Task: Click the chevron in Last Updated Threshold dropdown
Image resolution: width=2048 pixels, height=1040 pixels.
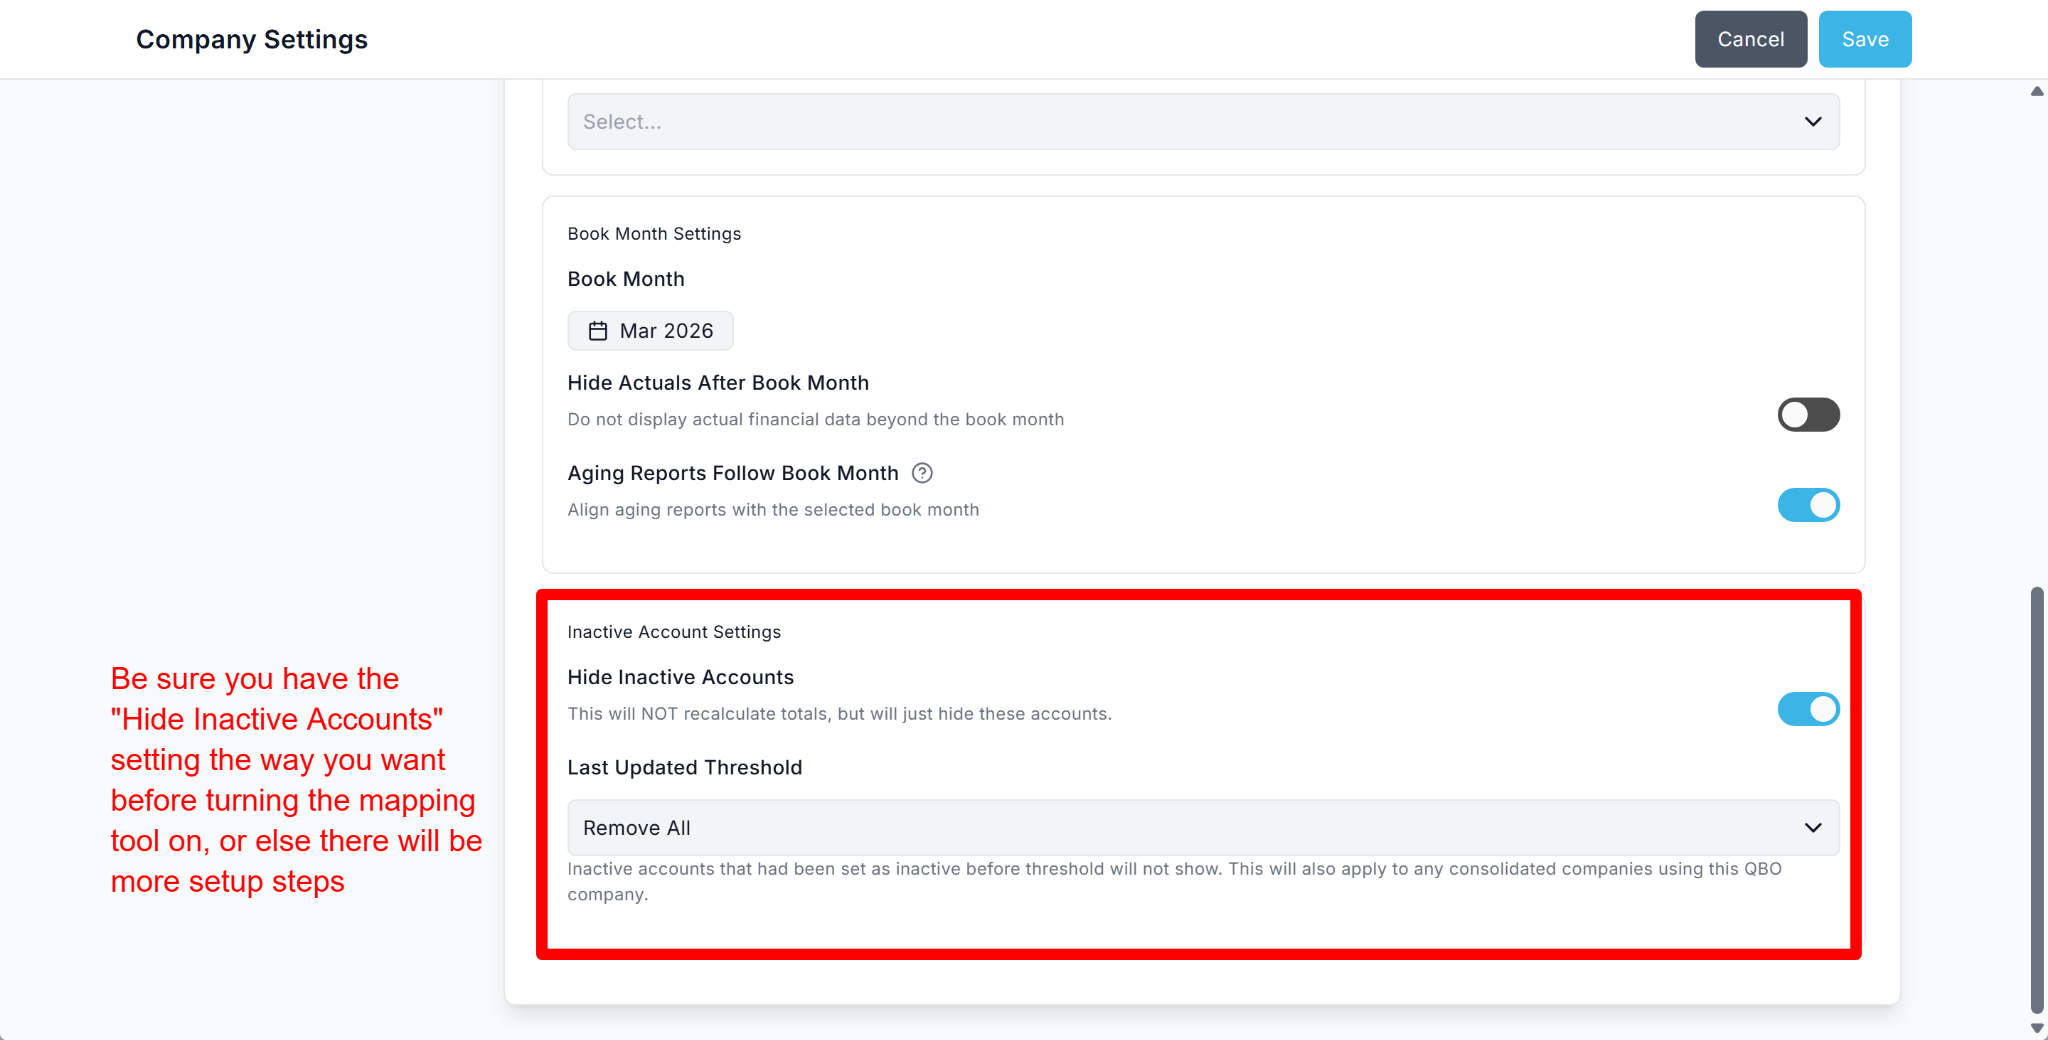Action: click(1812, 828)
